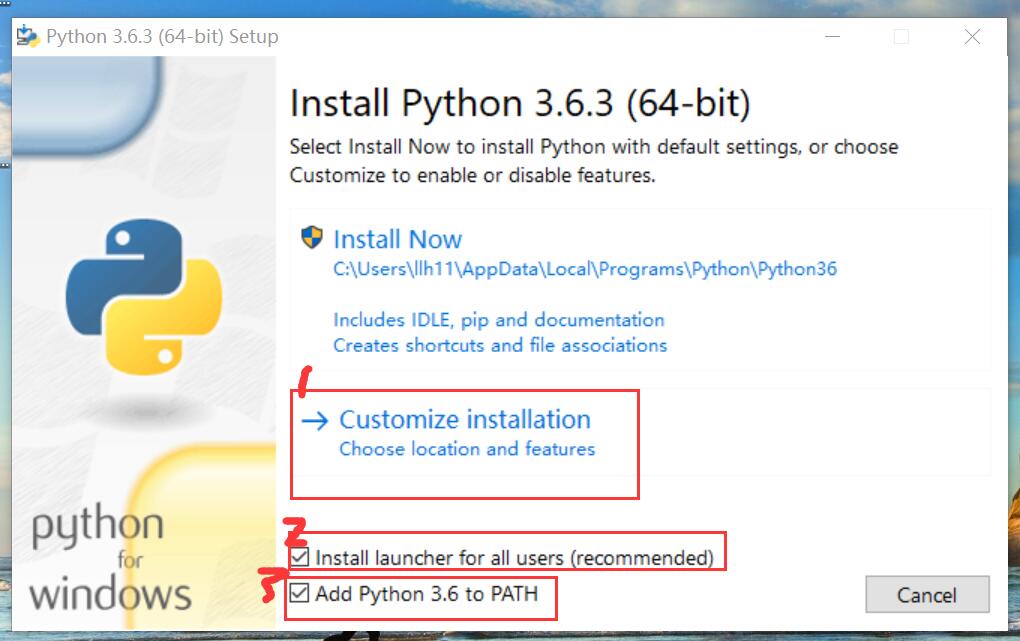Click the Python setup icon in title bar
The height and width of the screenshot is (641, 1020).
(27, 36)
